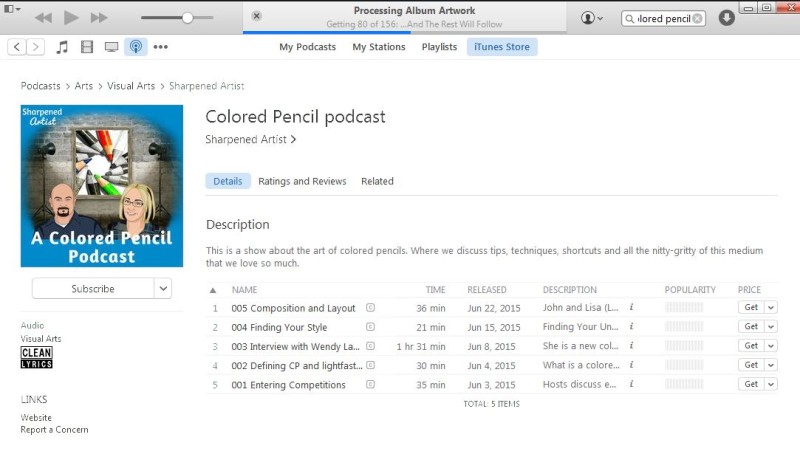Open the downloads button
The height and width of the screenshot is (454, 800).
(727, 18)
